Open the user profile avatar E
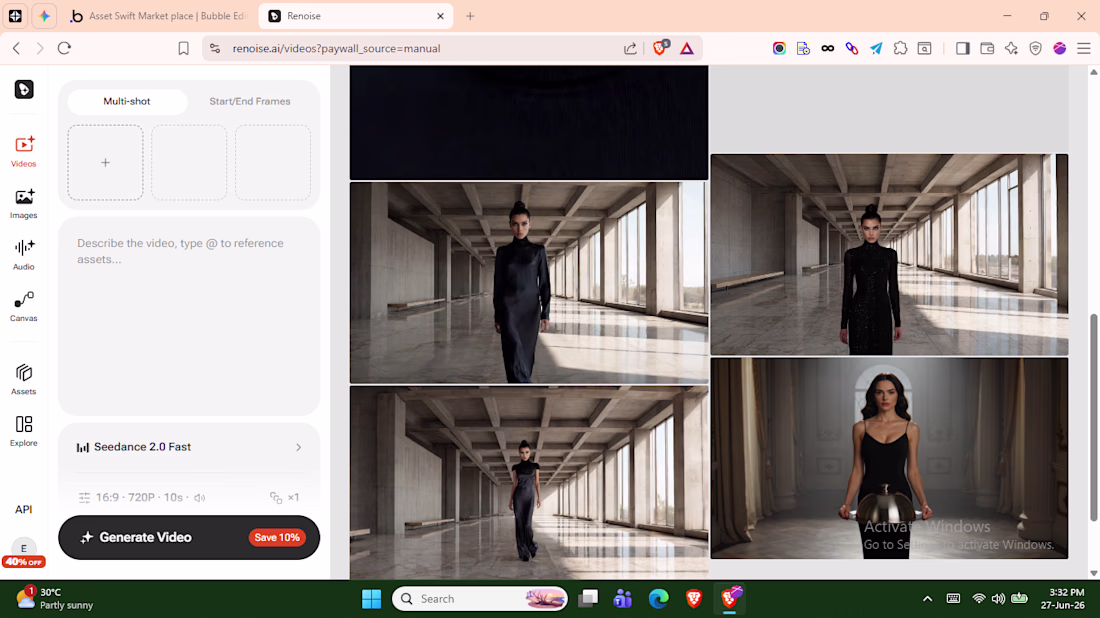Image resolution: width=1100 pixels, height=618 pixels. tap(24, 548)
